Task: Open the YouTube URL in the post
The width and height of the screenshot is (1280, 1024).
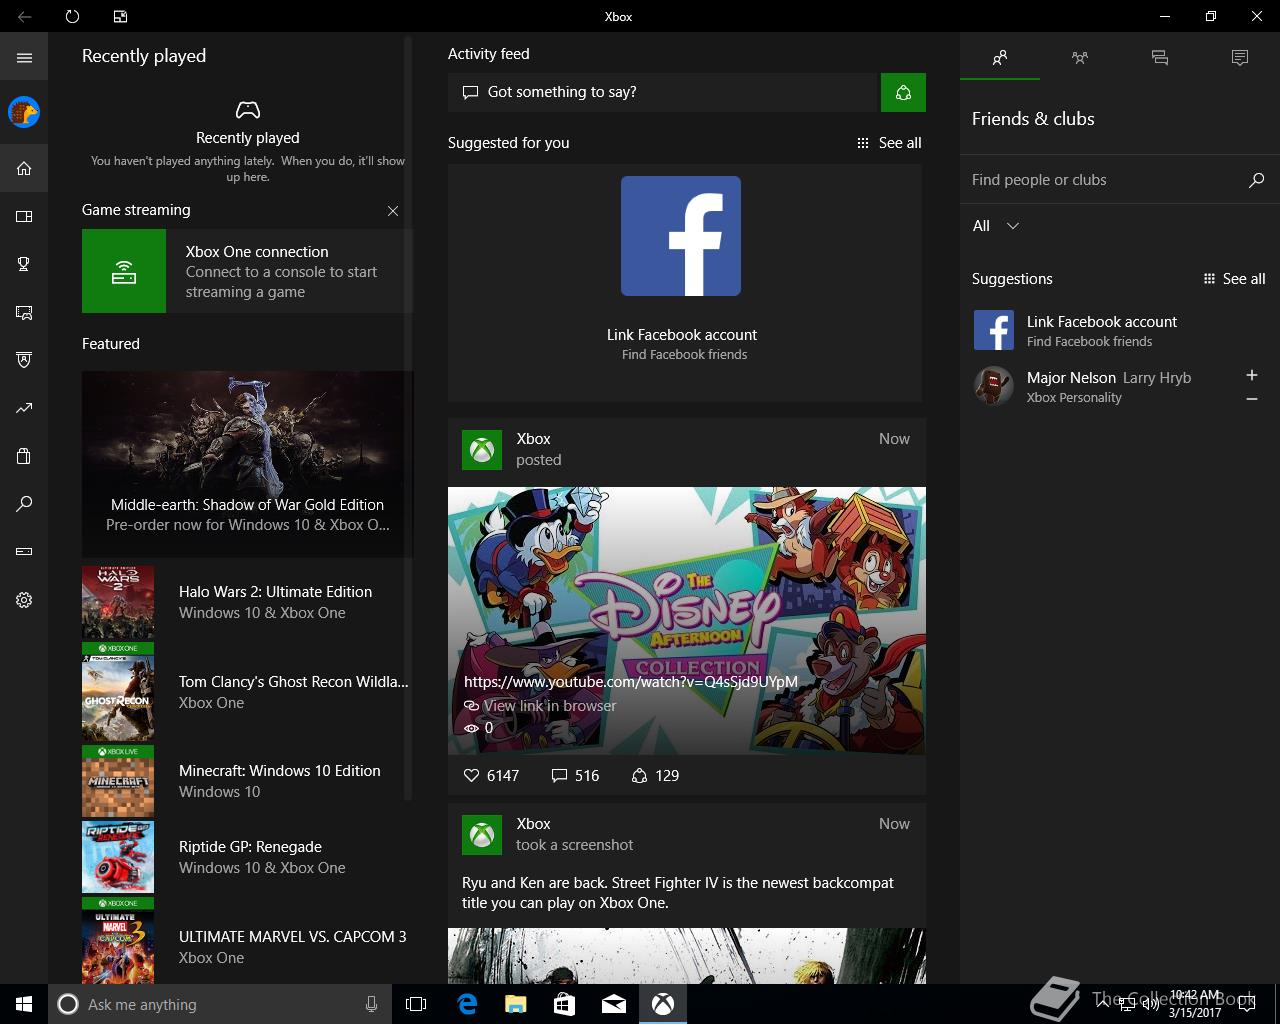Action: (x=631, y=682)
